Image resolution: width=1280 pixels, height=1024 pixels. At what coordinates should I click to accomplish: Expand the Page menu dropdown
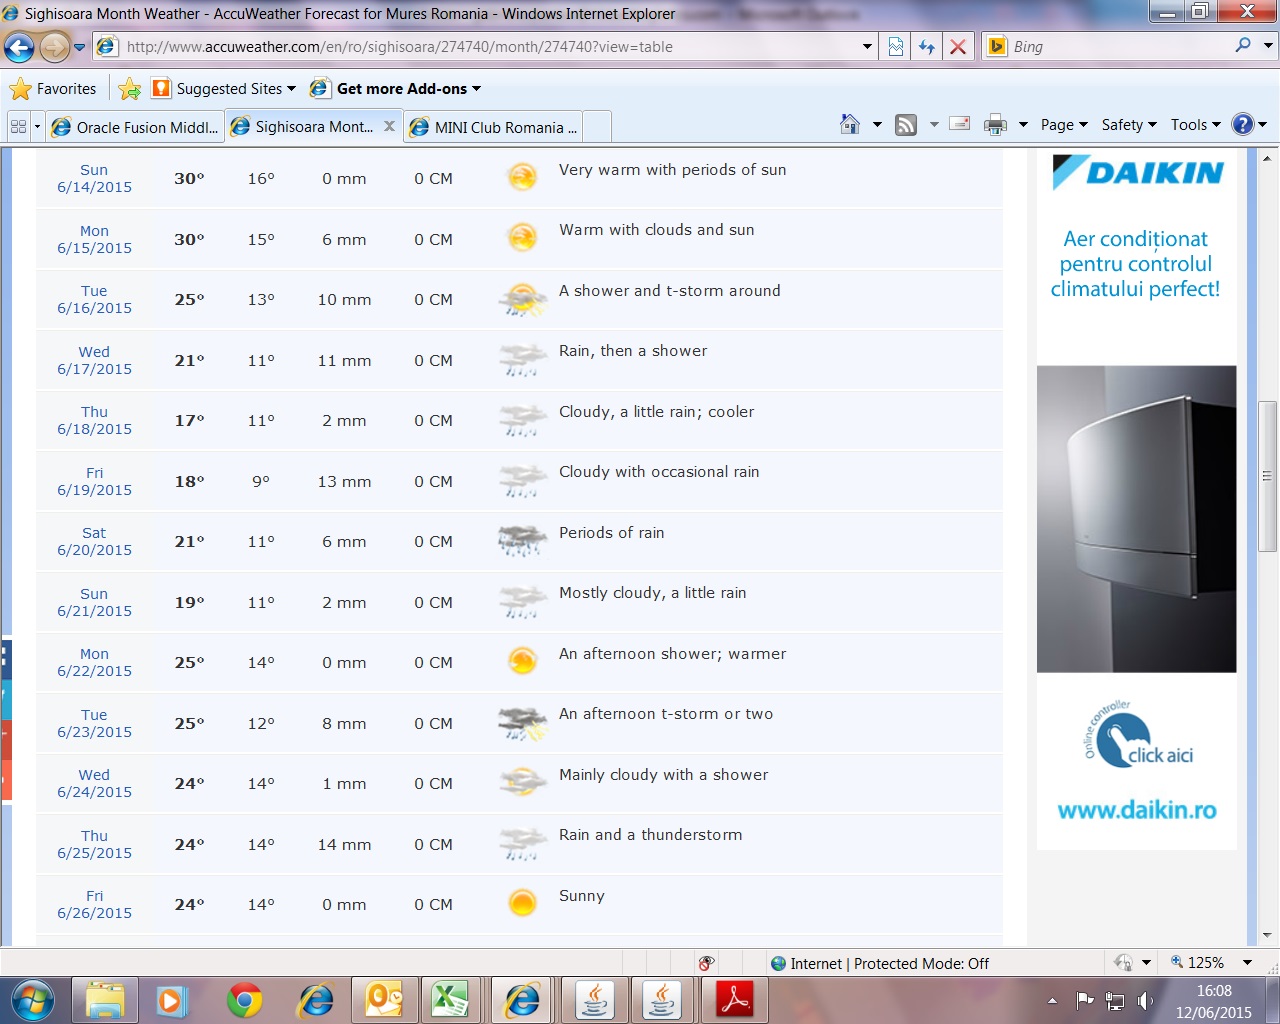(1063, 125)
